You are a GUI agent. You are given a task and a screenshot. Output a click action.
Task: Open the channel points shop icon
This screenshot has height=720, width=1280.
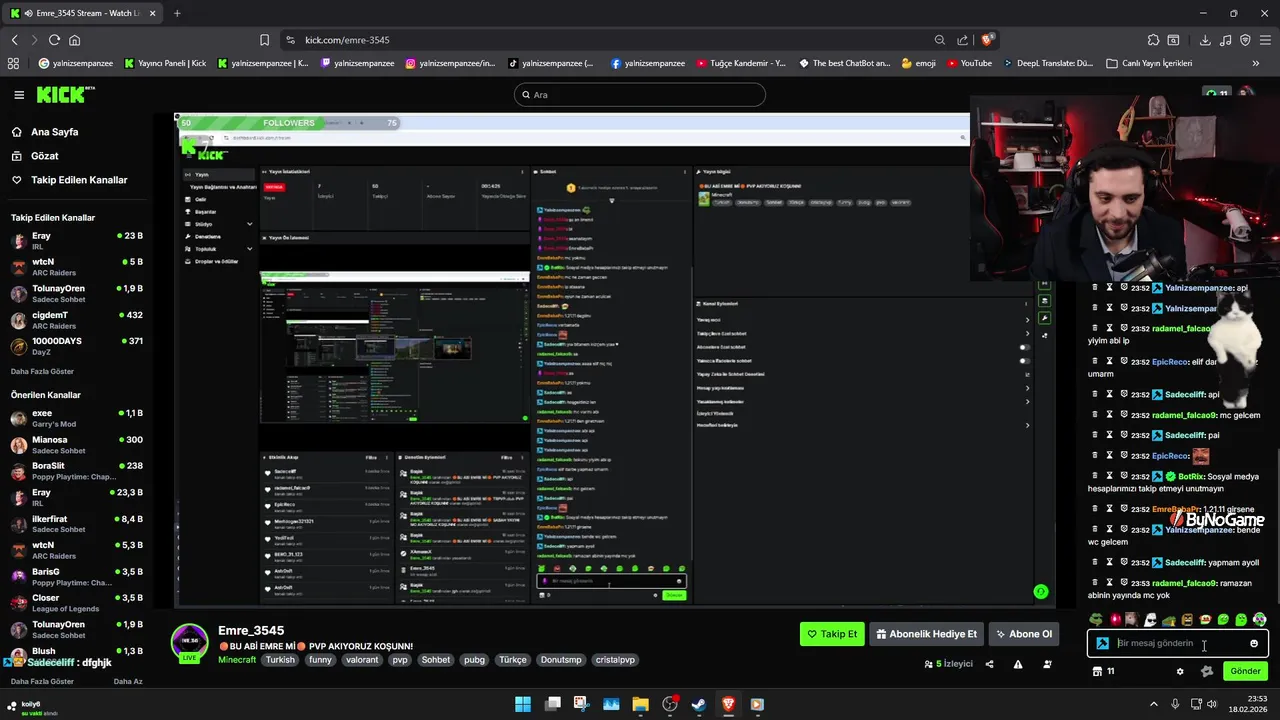(x=1097, y=671)
